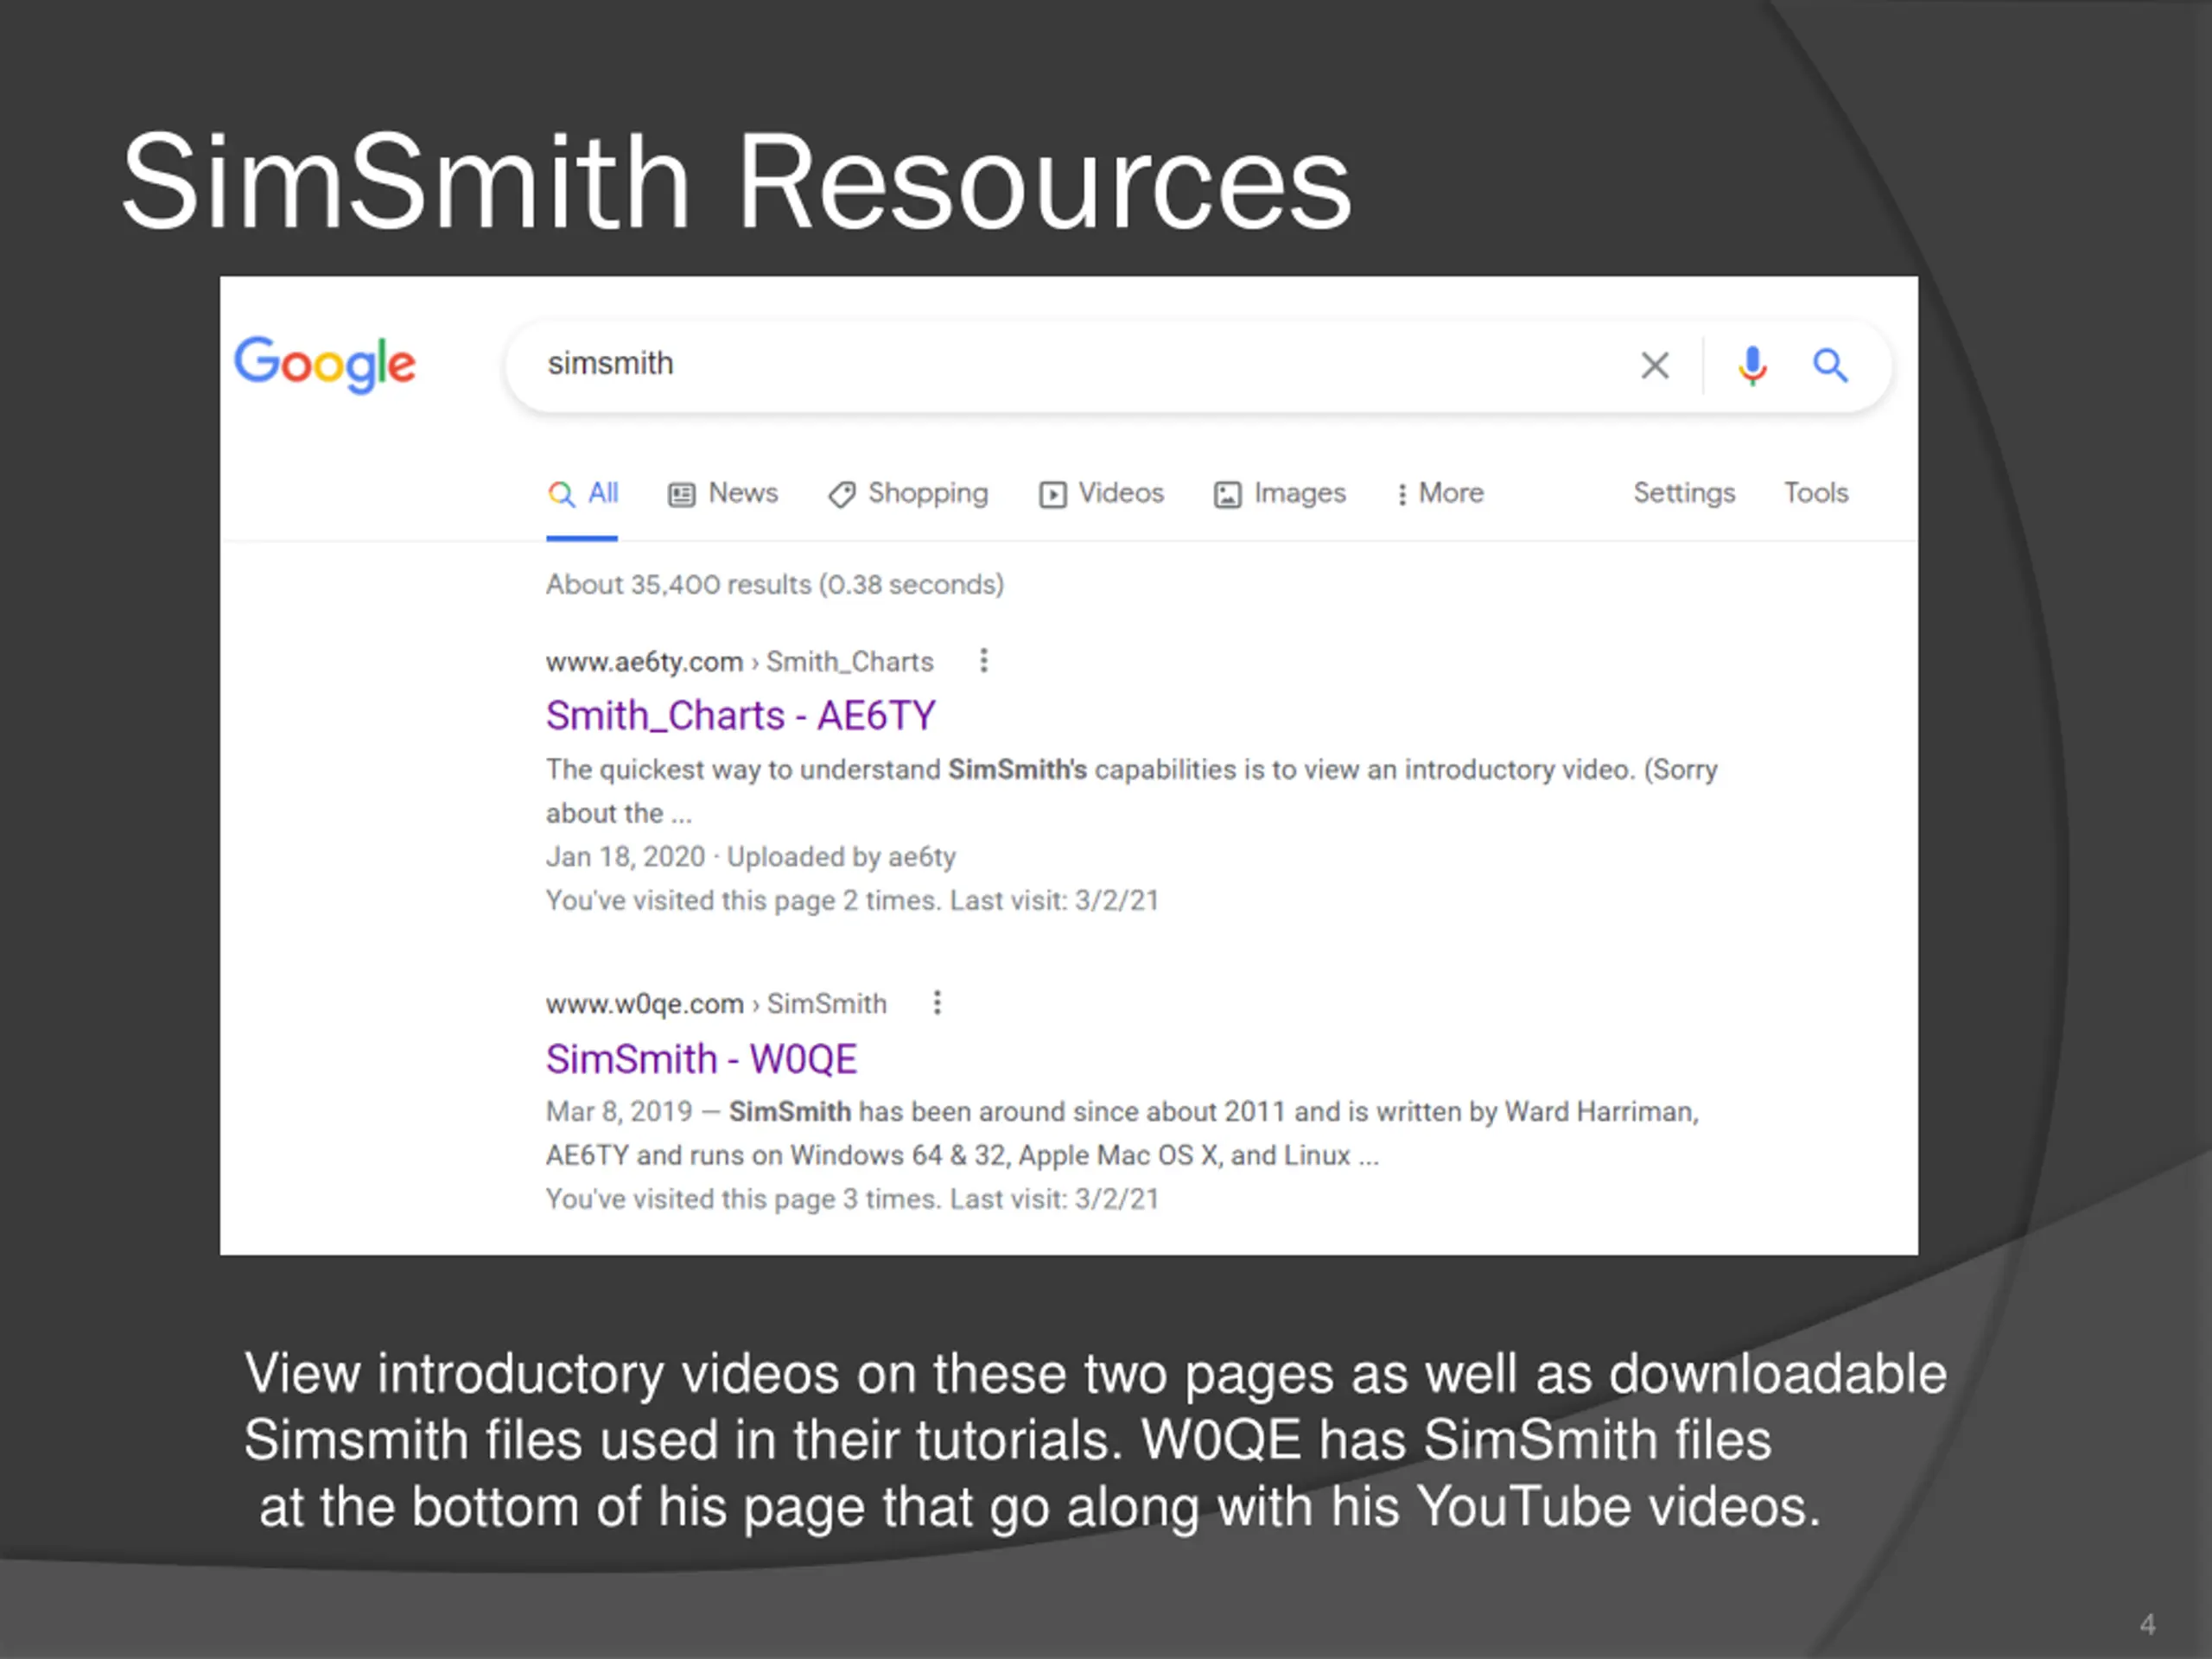
Task: Open the search Tools options
Action: [1816, 493]
